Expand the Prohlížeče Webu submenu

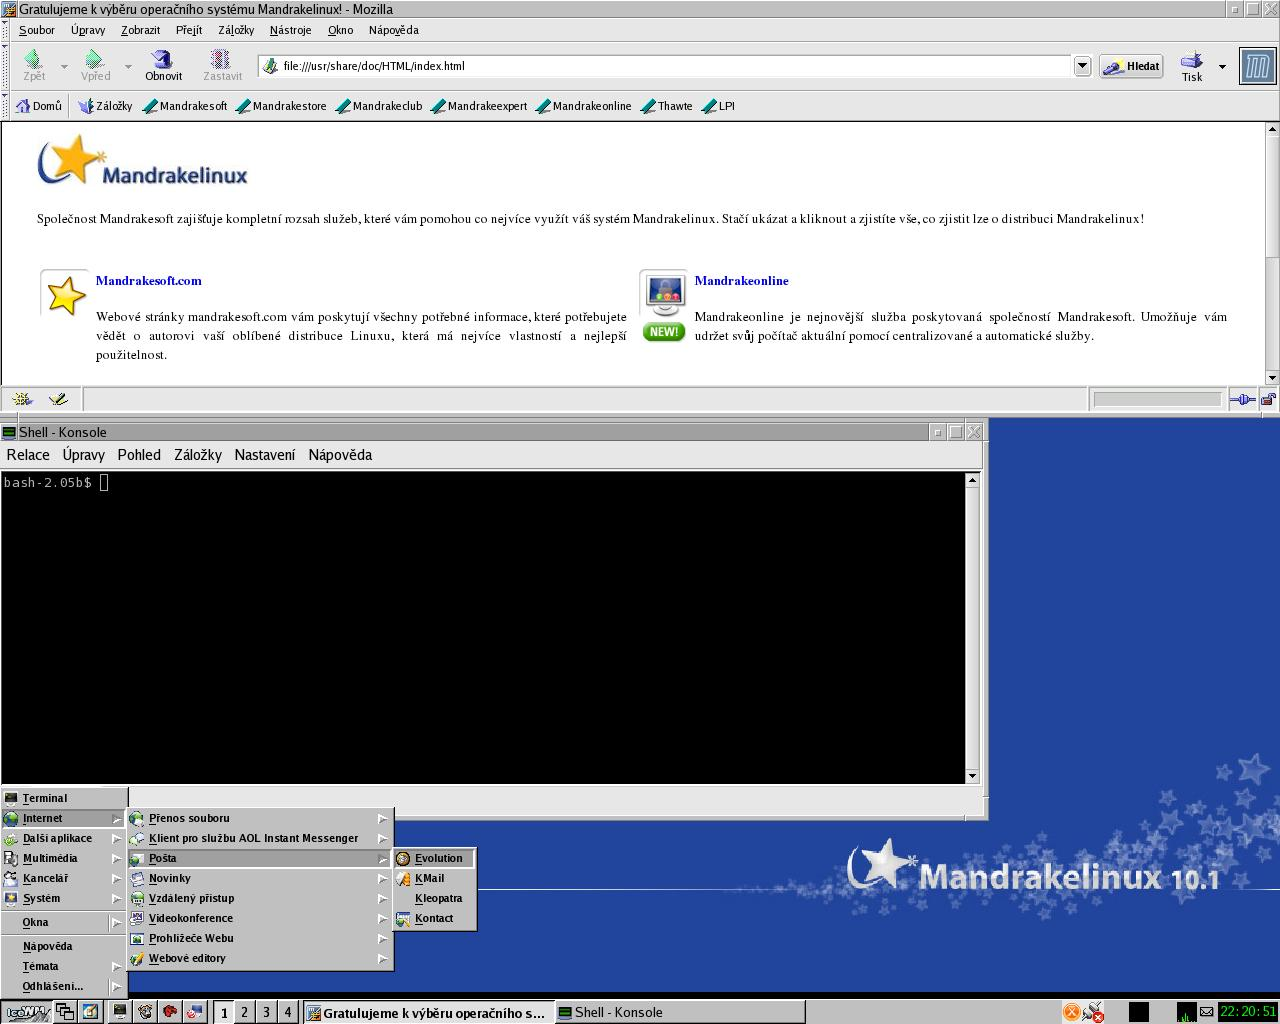click(261, 938)
